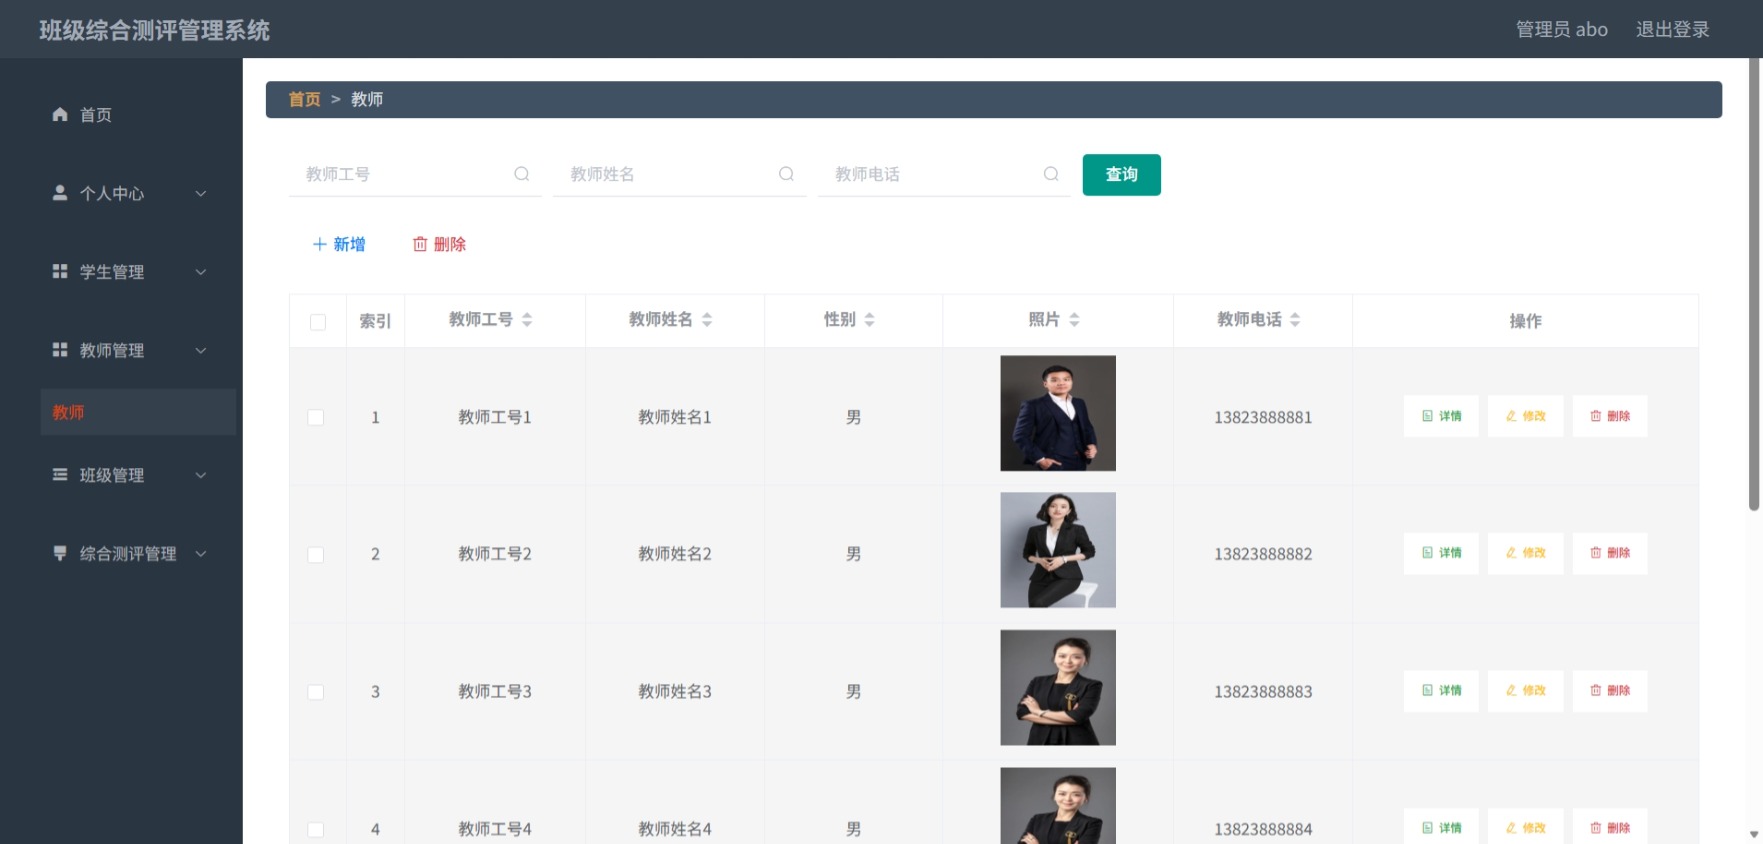
Task: Open the 班级管理 menu label
Action: click(x=112, y=475)
